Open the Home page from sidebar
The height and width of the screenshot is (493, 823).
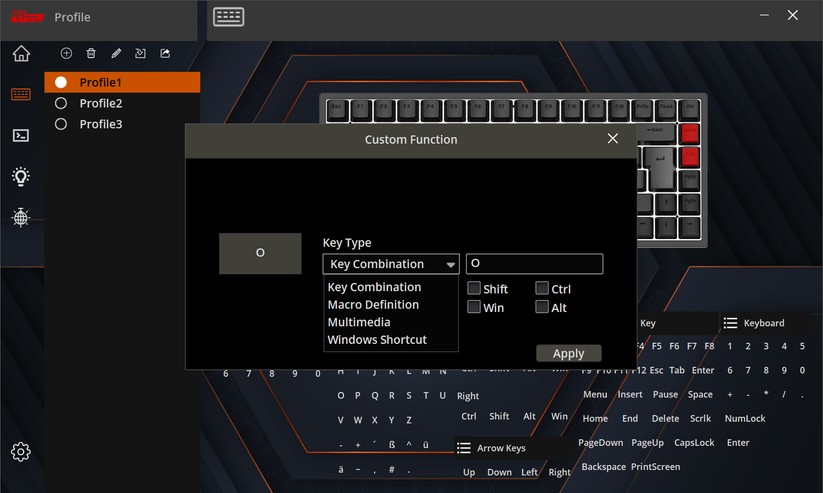(21, 54)
